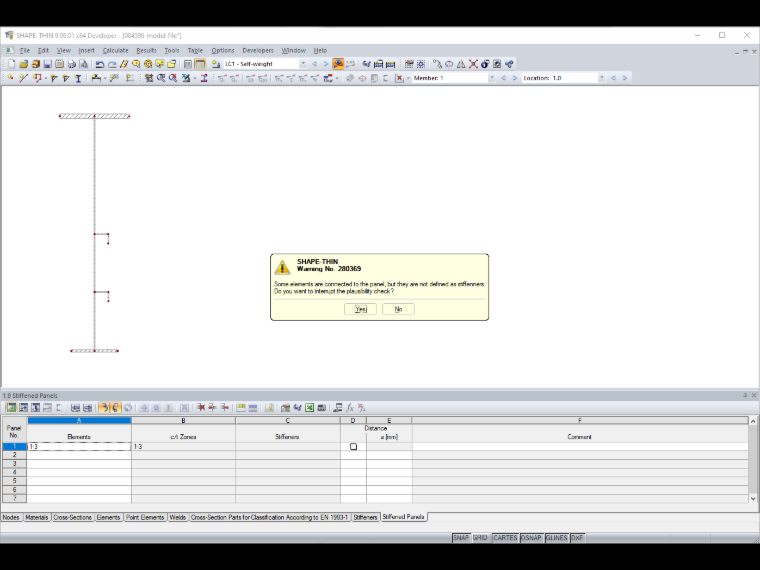
Task: Toggle GLINES in the status bar
Action: (556, 538)
